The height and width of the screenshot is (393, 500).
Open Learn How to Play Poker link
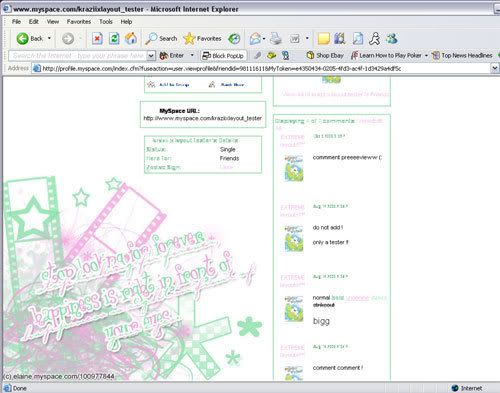click(x=386, y=55)
